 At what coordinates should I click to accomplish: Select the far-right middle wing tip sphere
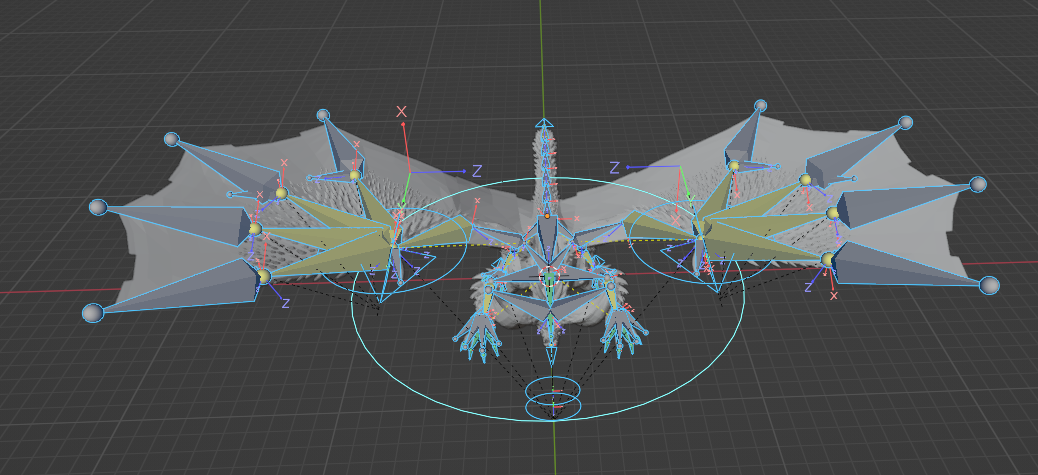(x=978, y=184)
